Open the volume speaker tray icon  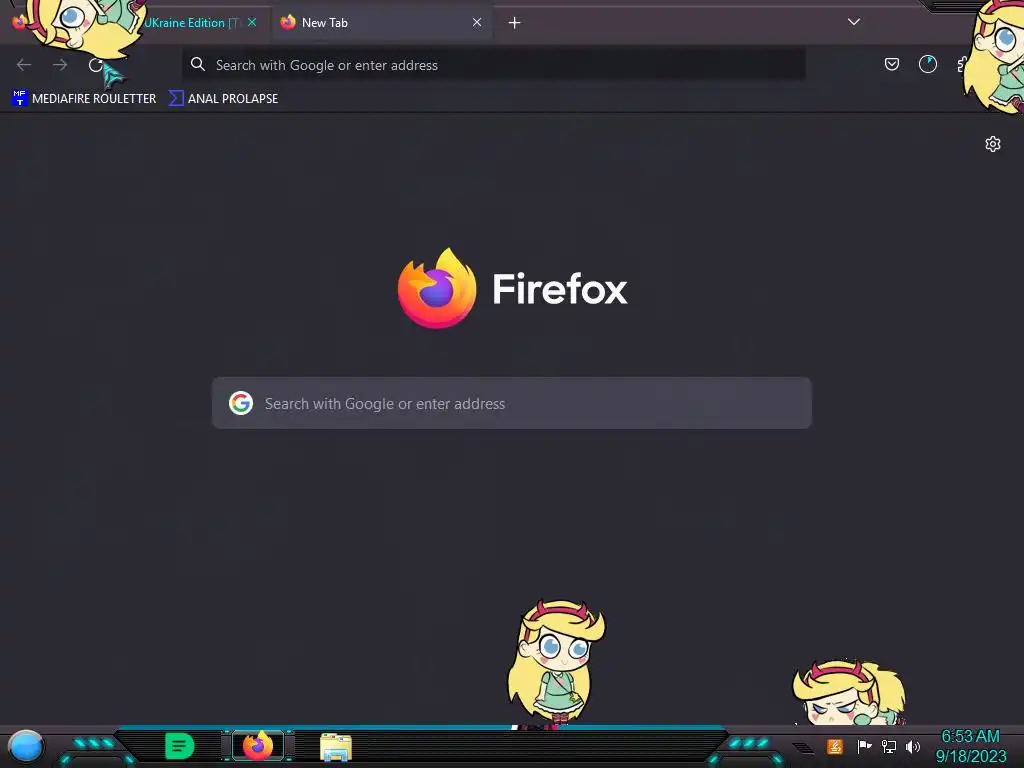coord(912,746)
